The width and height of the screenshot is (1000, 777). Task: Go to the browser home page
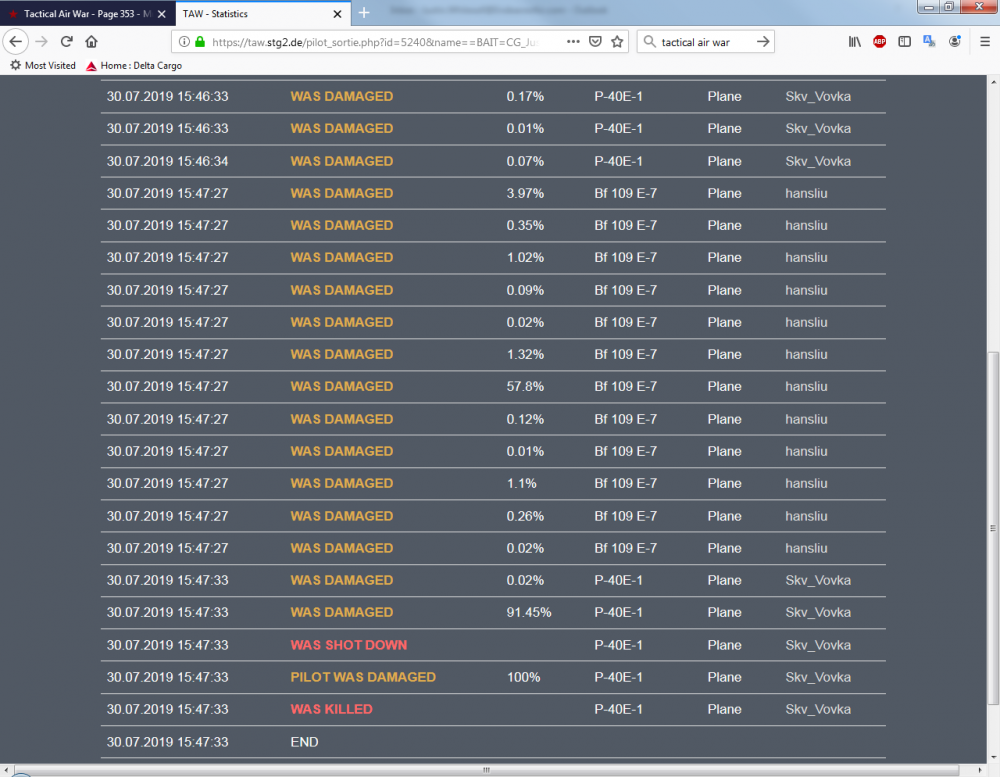[x=91, y=42]
